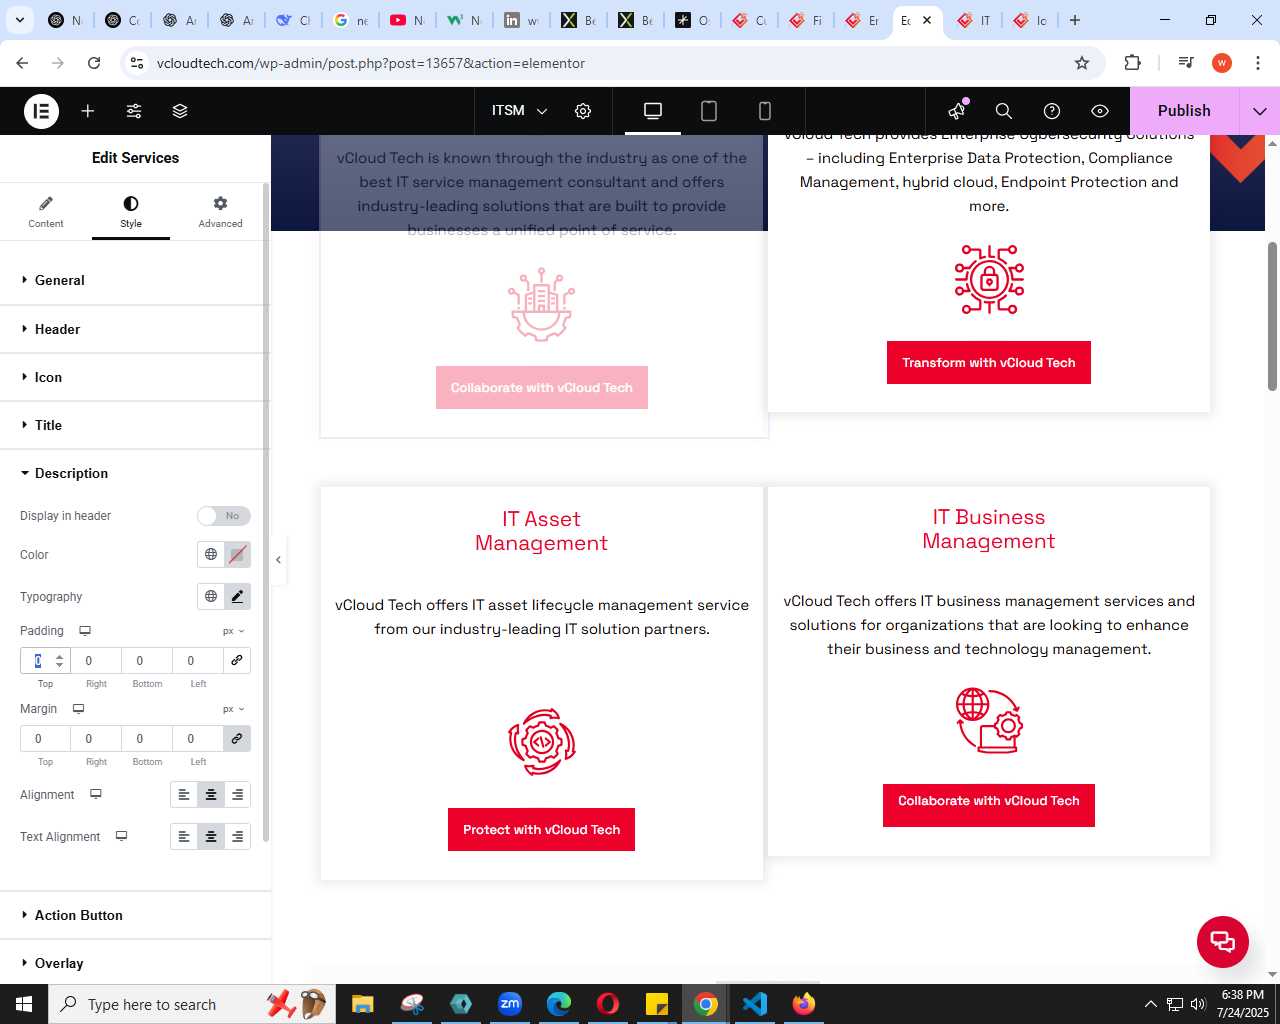This screenshot has height=1024, width=1280.
Task: Click the Padding Bottom input field
Action: tap(147, 660)
